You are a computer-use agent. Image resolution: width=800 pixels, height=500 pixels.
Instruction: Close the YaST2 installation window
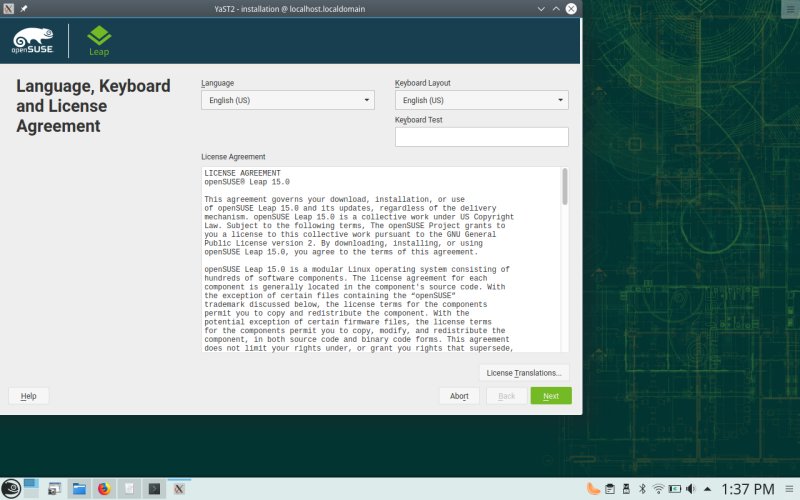571,9
